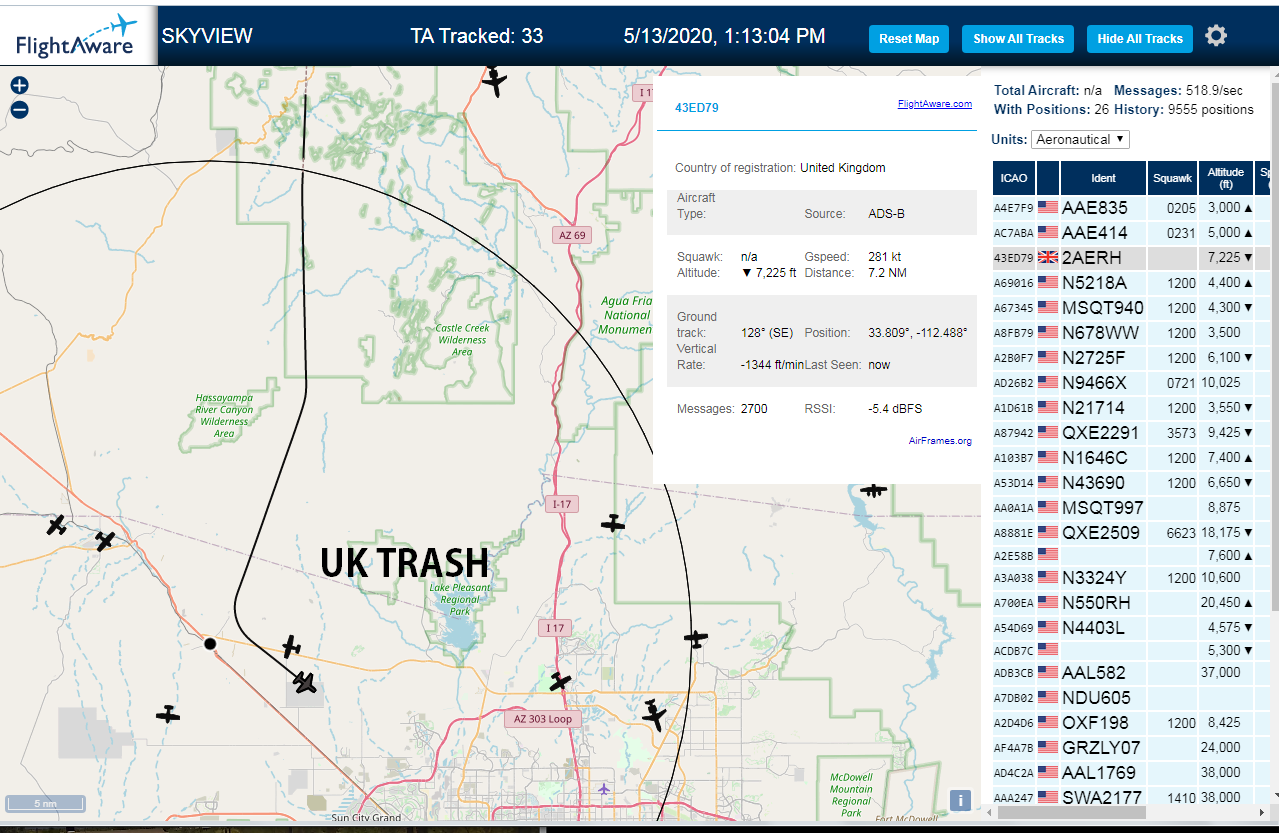Select the AAL582 aircraft row

click(x=1131, y=673)
